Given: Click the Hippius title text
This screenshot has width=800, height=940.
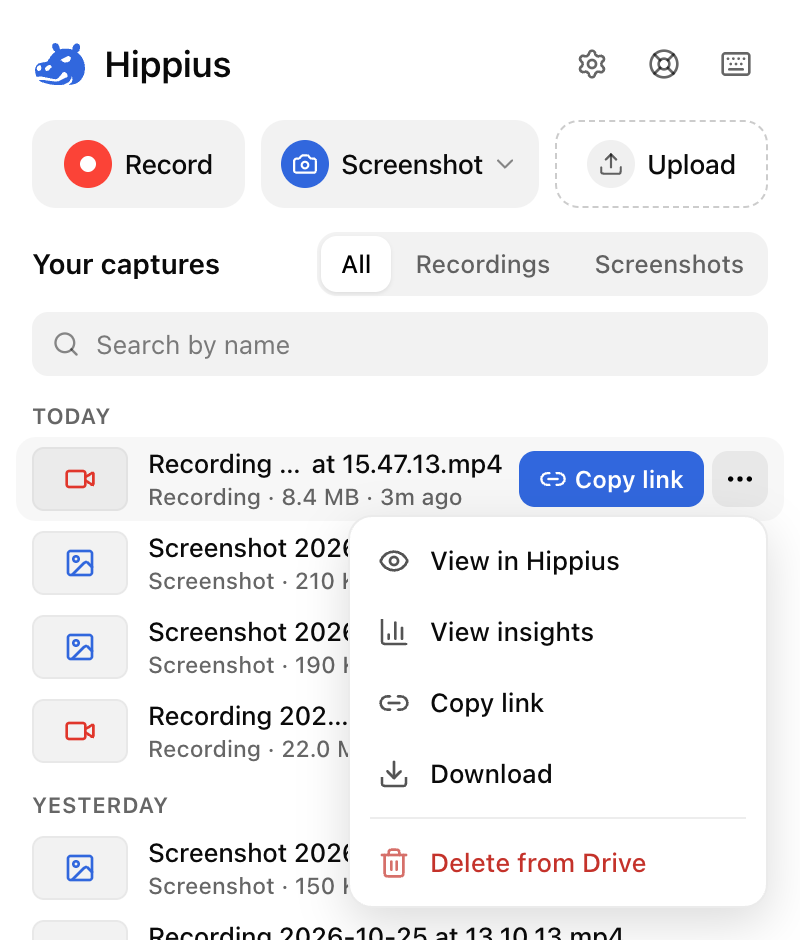Looking at the screenshot, I should 168,65.
